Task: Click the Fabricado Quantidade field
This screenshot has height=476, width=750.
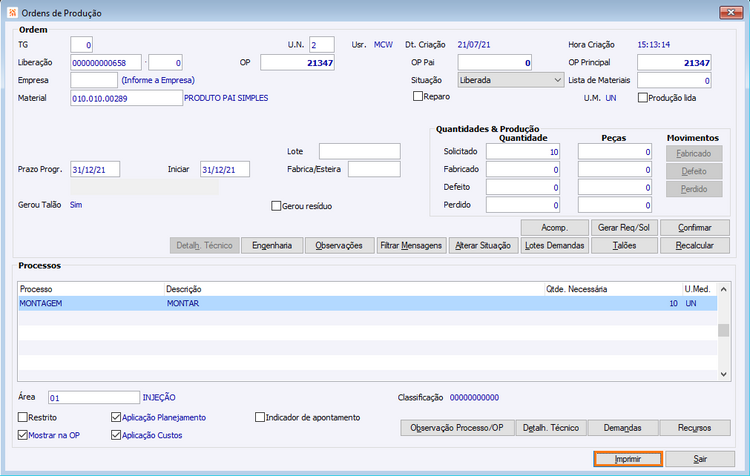Action: (x=523, y=169)
